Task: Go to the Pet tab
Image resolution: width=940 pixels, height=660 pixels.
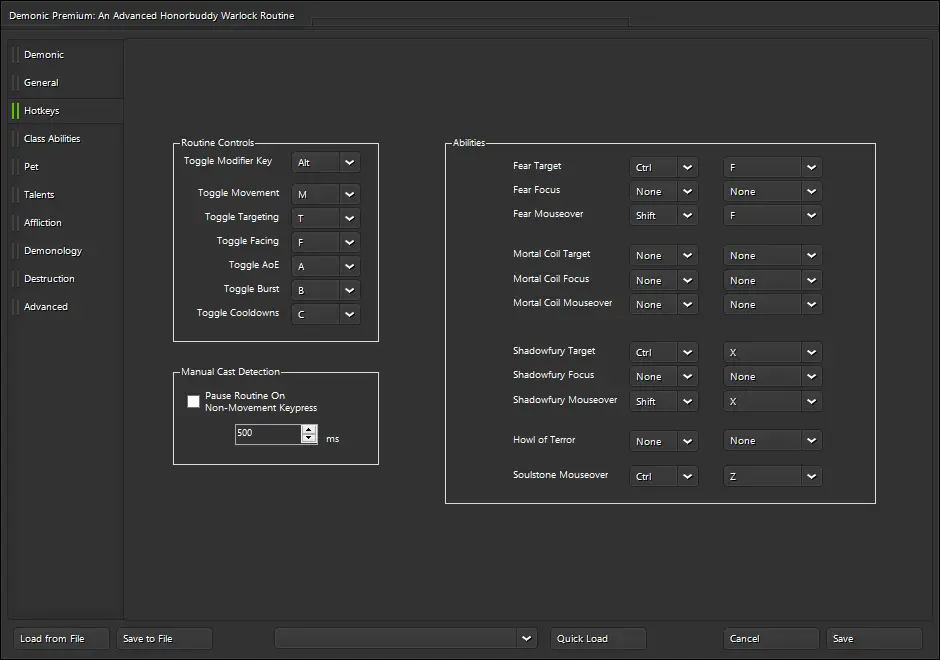Action: [x=66, y=167]
